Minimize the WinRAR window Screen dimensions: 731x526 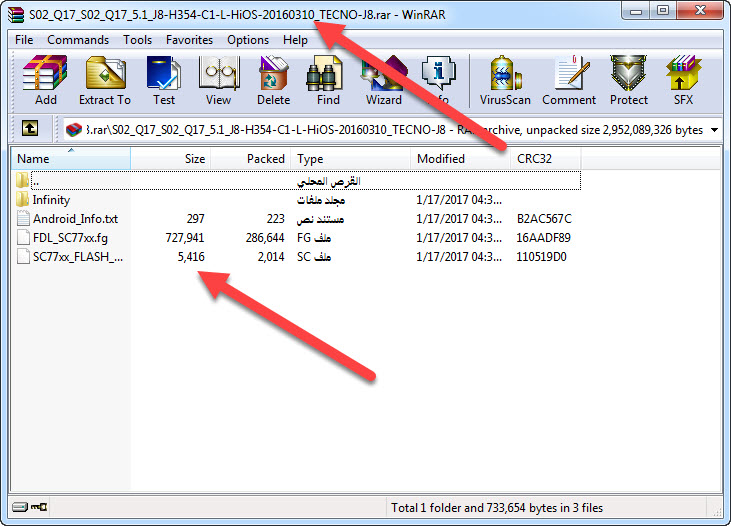click(635, 11)
